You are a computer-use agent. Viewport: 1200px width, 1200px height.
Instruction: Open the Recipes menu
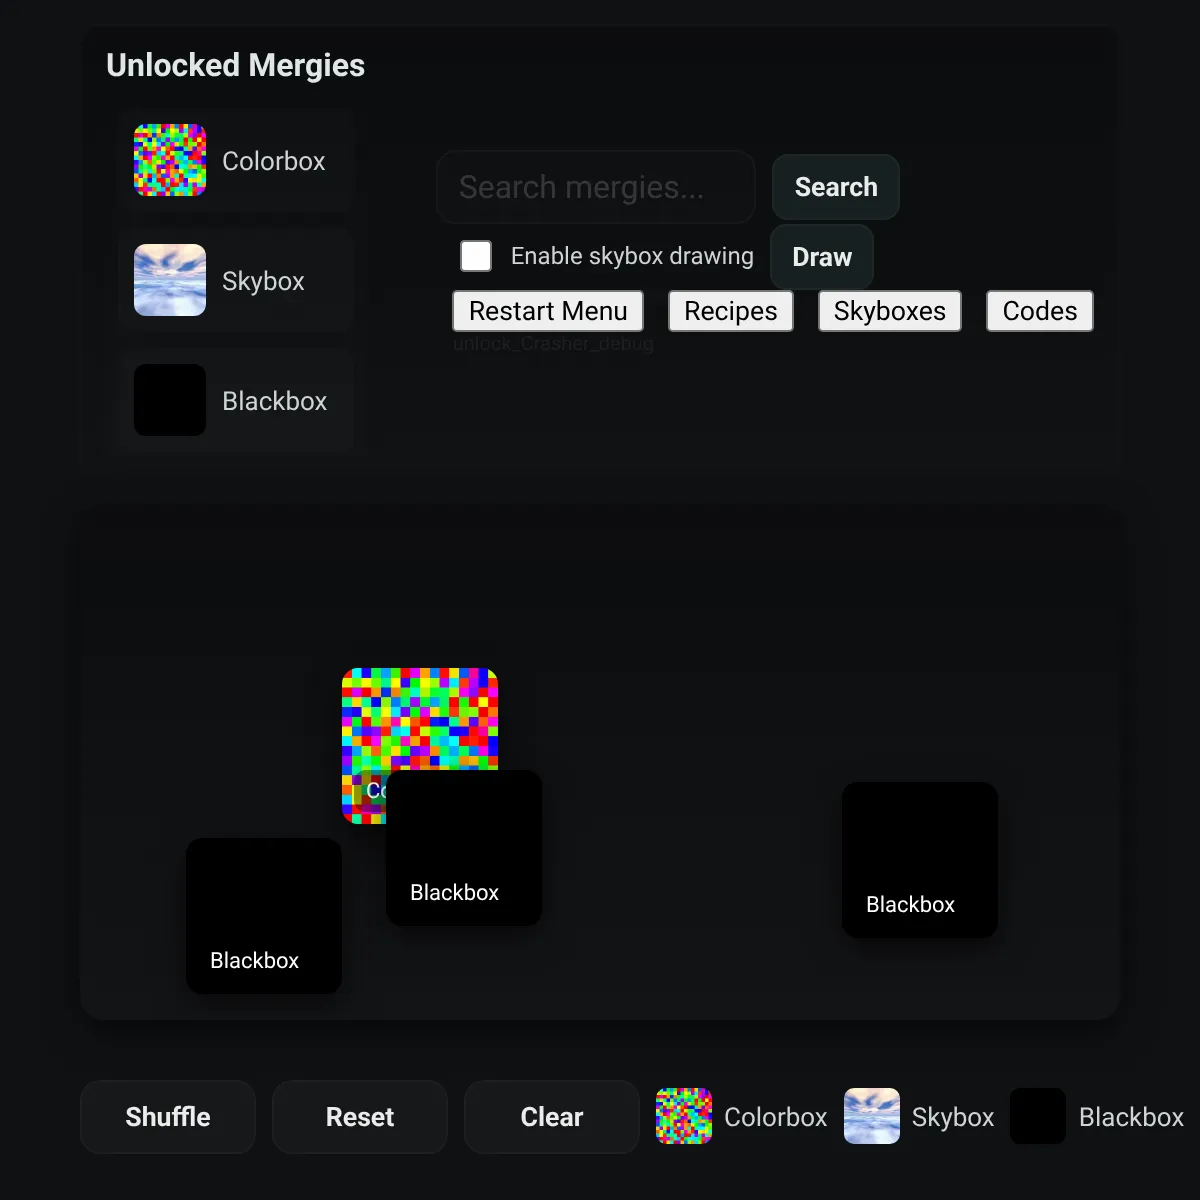point(731,311)
